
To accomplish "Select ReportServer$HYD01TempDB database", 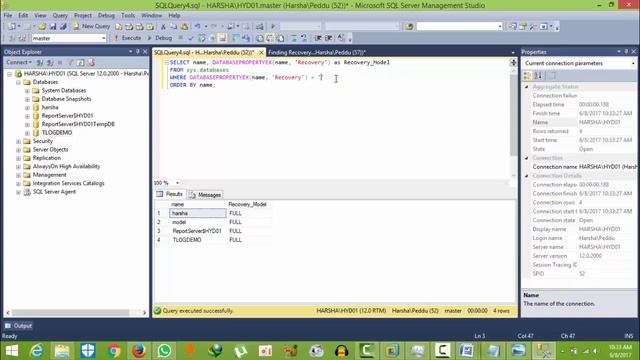I will (x=78, y=124).
